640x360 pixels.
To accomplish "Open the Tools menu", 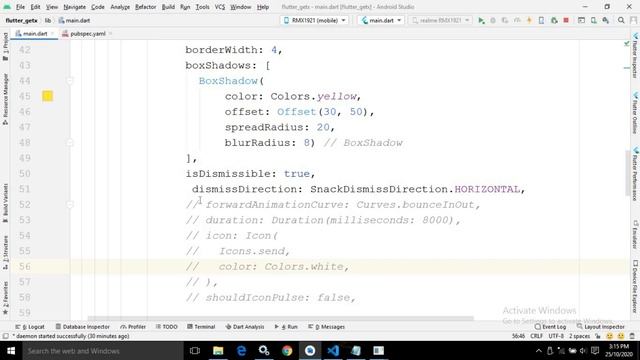I will (202, 7).
